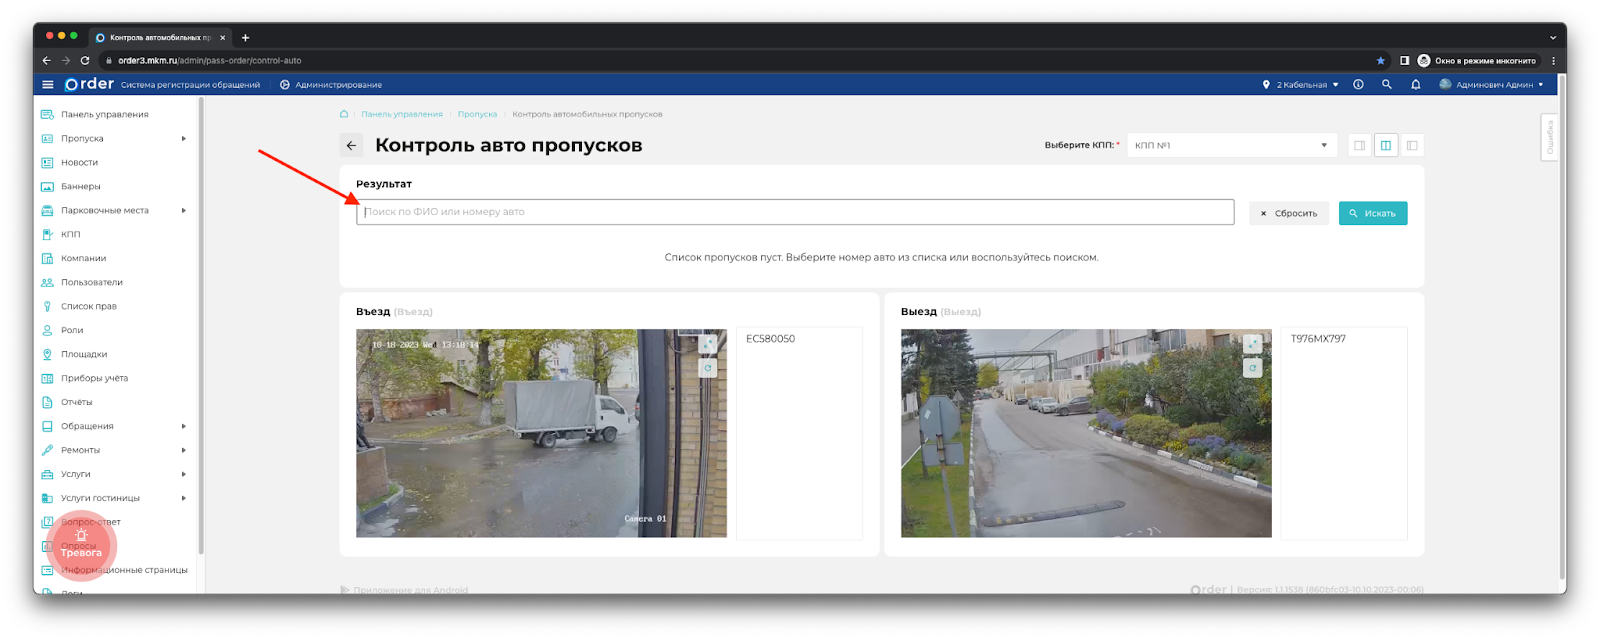This screenshot has width=1600, height=638.
Task: Click the Искать search button
Action: [x=1372, y=213]
